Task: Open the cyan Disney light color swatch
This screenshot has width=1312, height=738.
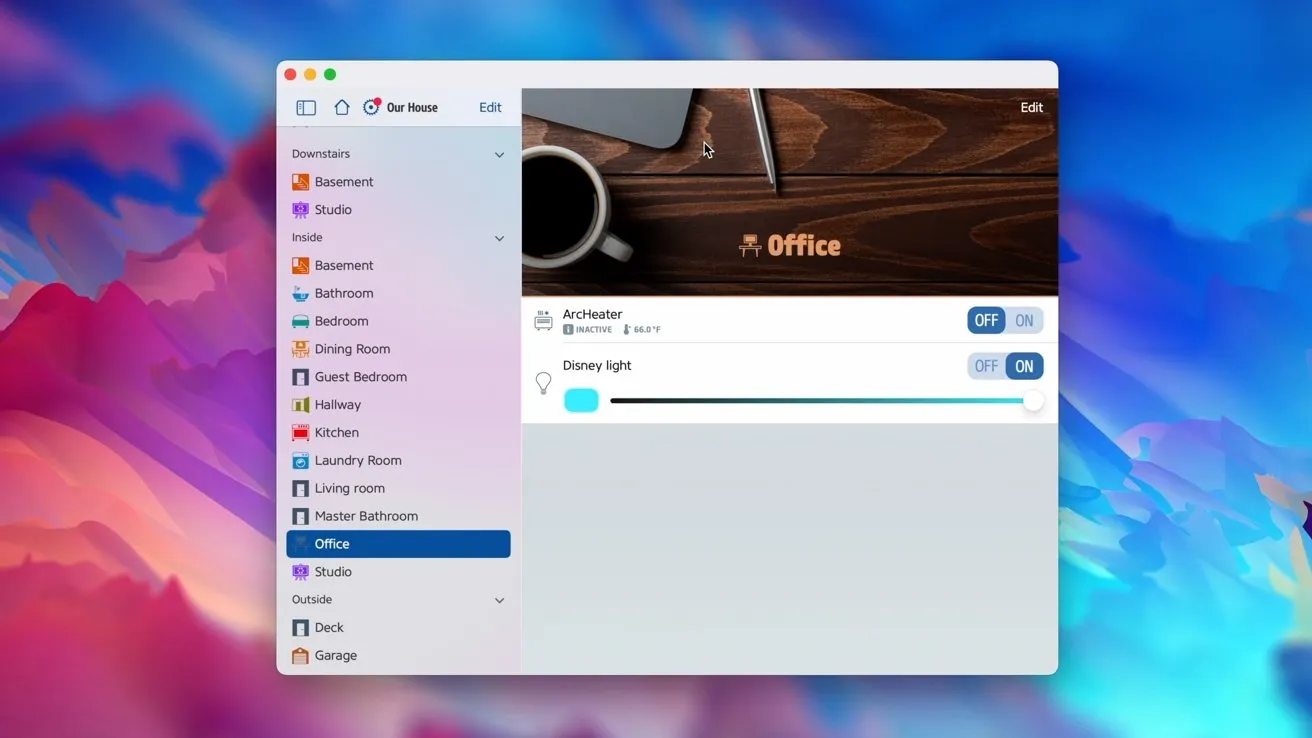Action: tap(581, 401)
